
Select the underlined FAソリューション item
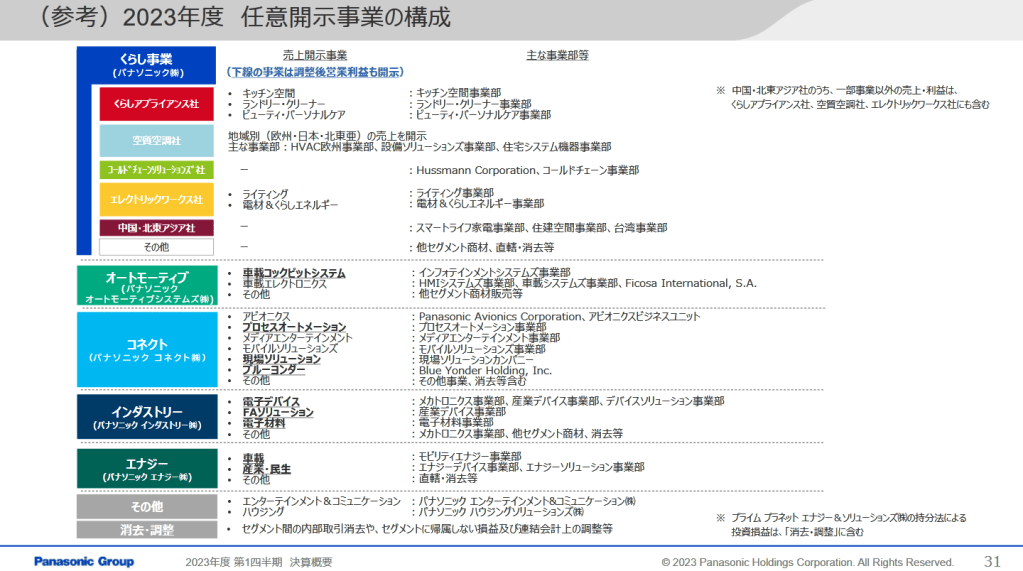click(x=278, y=412)
